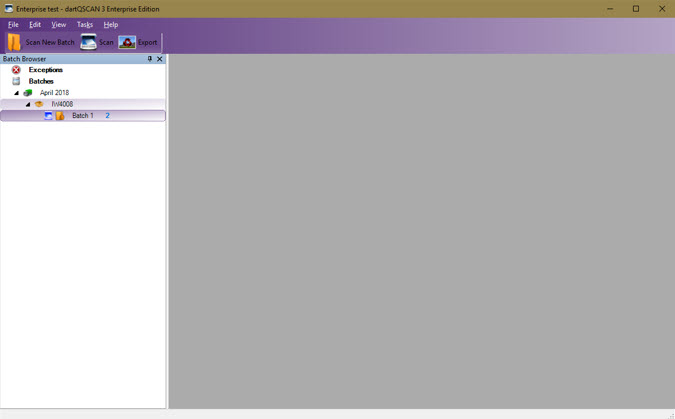
Task: Select the Exceptions entry text
Action: pos(46,70)
